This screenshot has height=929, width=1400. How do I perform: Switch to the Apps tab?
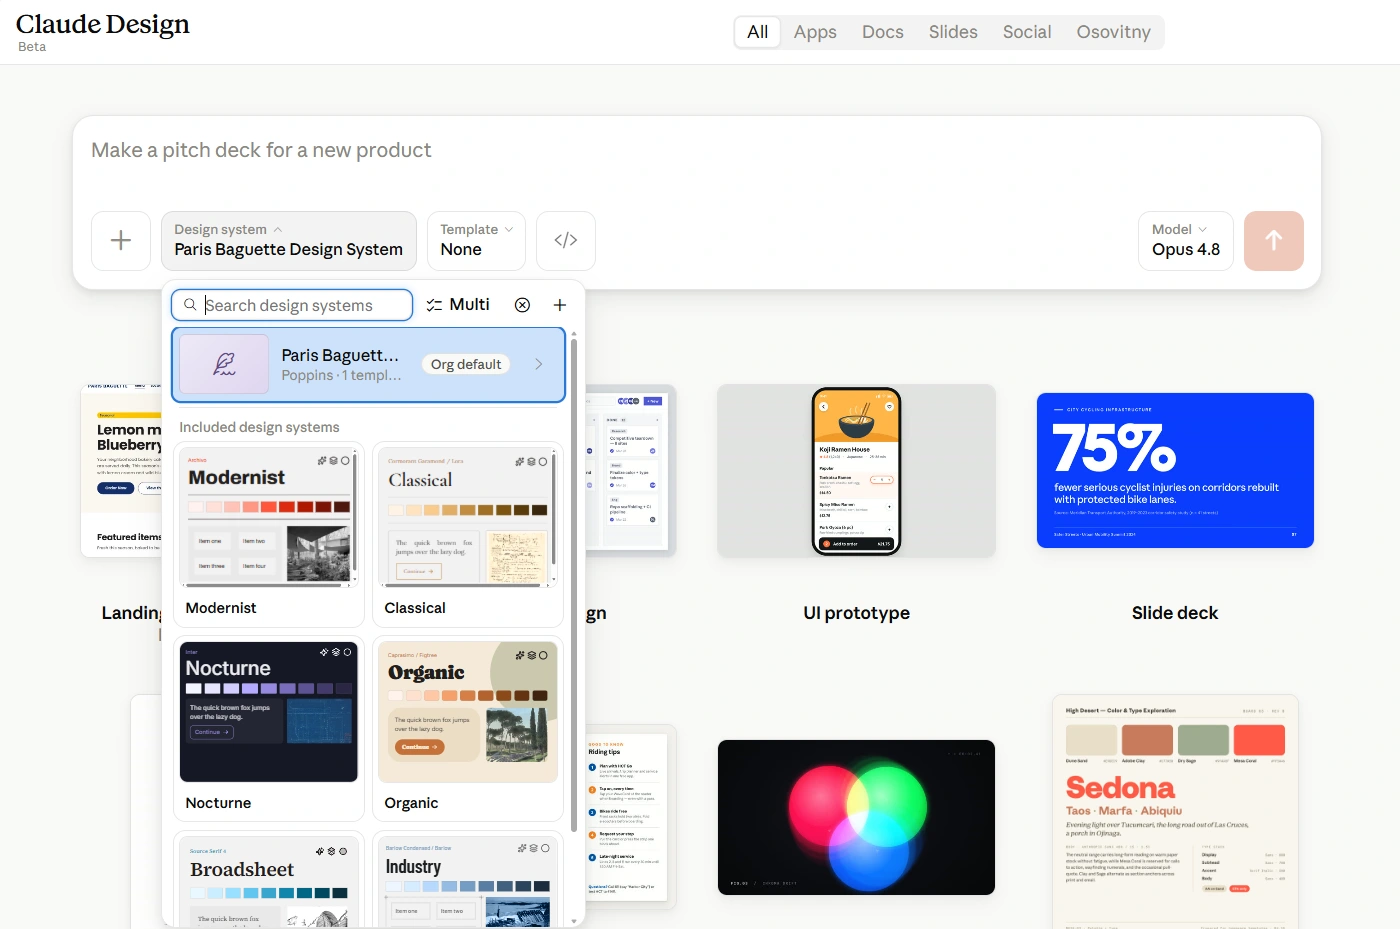pyautogui.click(x=815, y=32)
